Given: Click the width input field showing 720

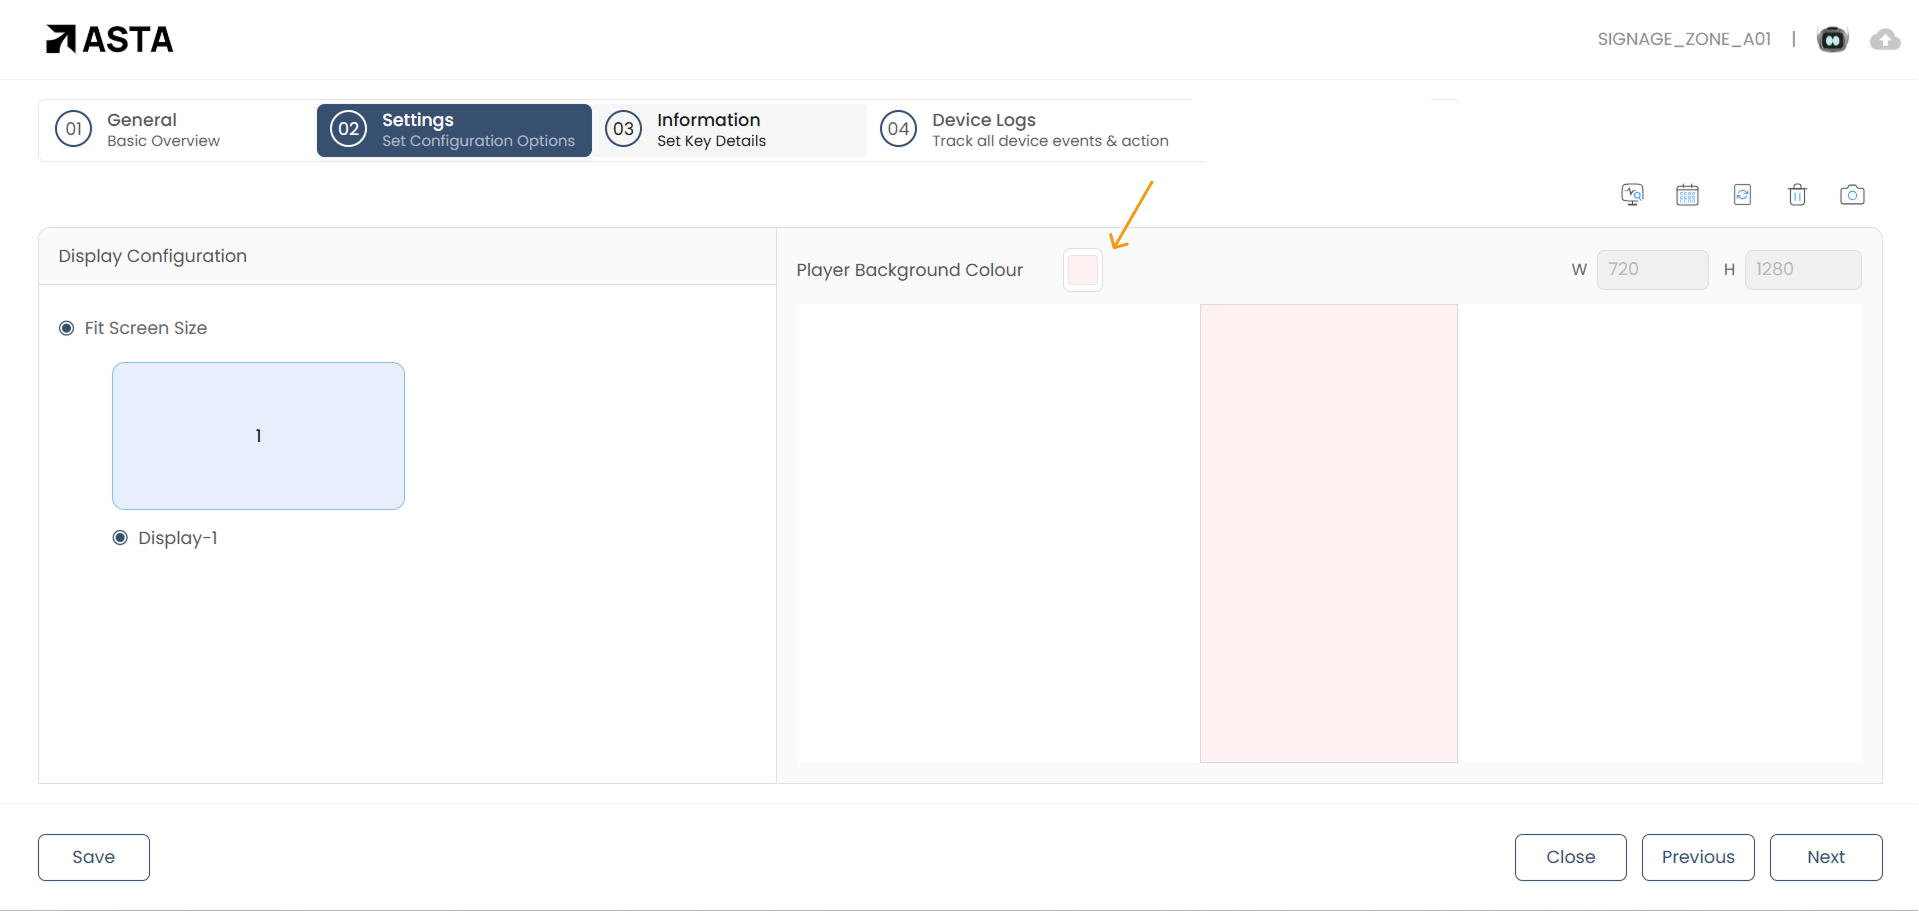Looking at the screenshot, I should tap(1651, 270).
